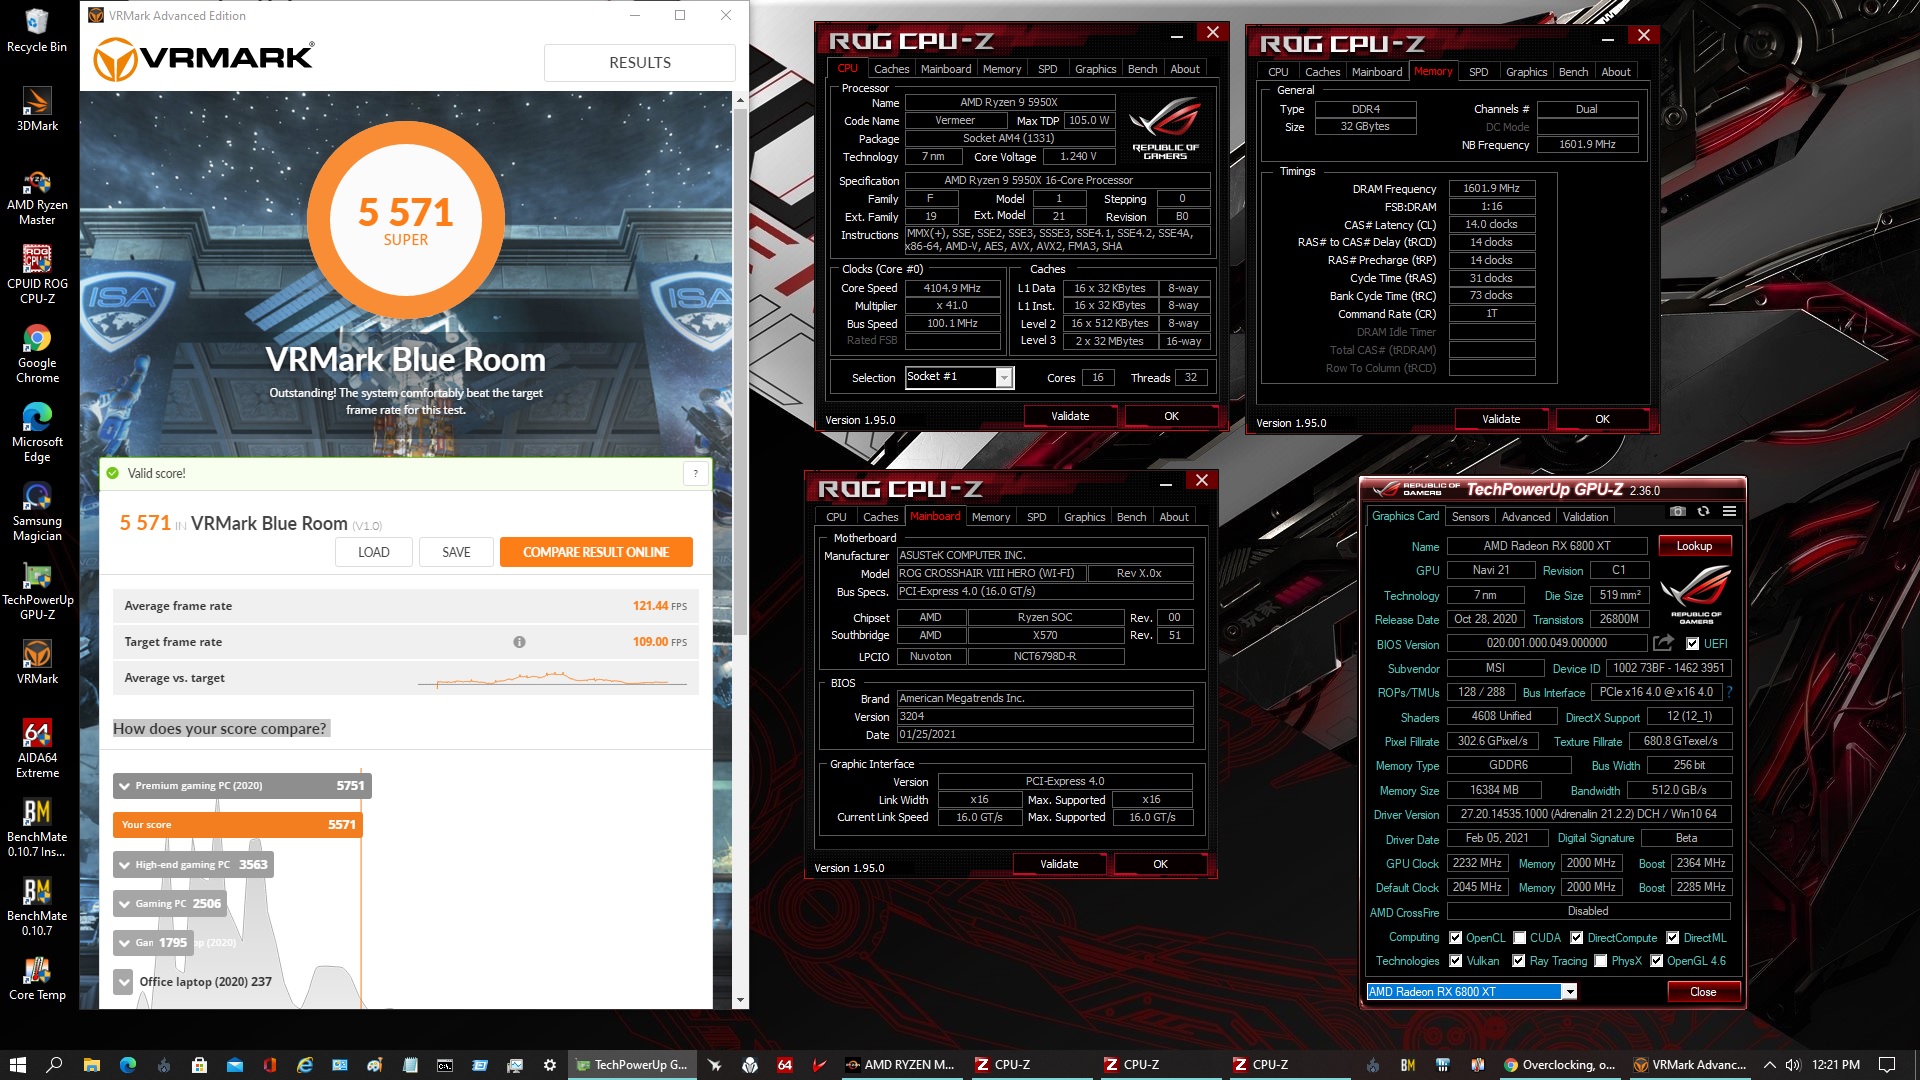Click the VRMark vertical scrollbar thumb

[x=740, y=370]
